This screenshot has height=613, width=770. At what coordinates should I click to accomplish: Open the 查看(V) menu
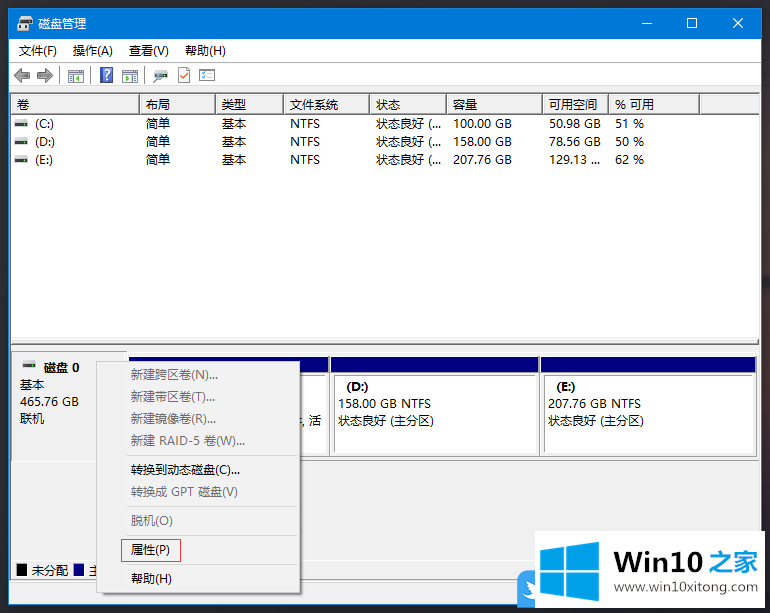click(149, 51)
